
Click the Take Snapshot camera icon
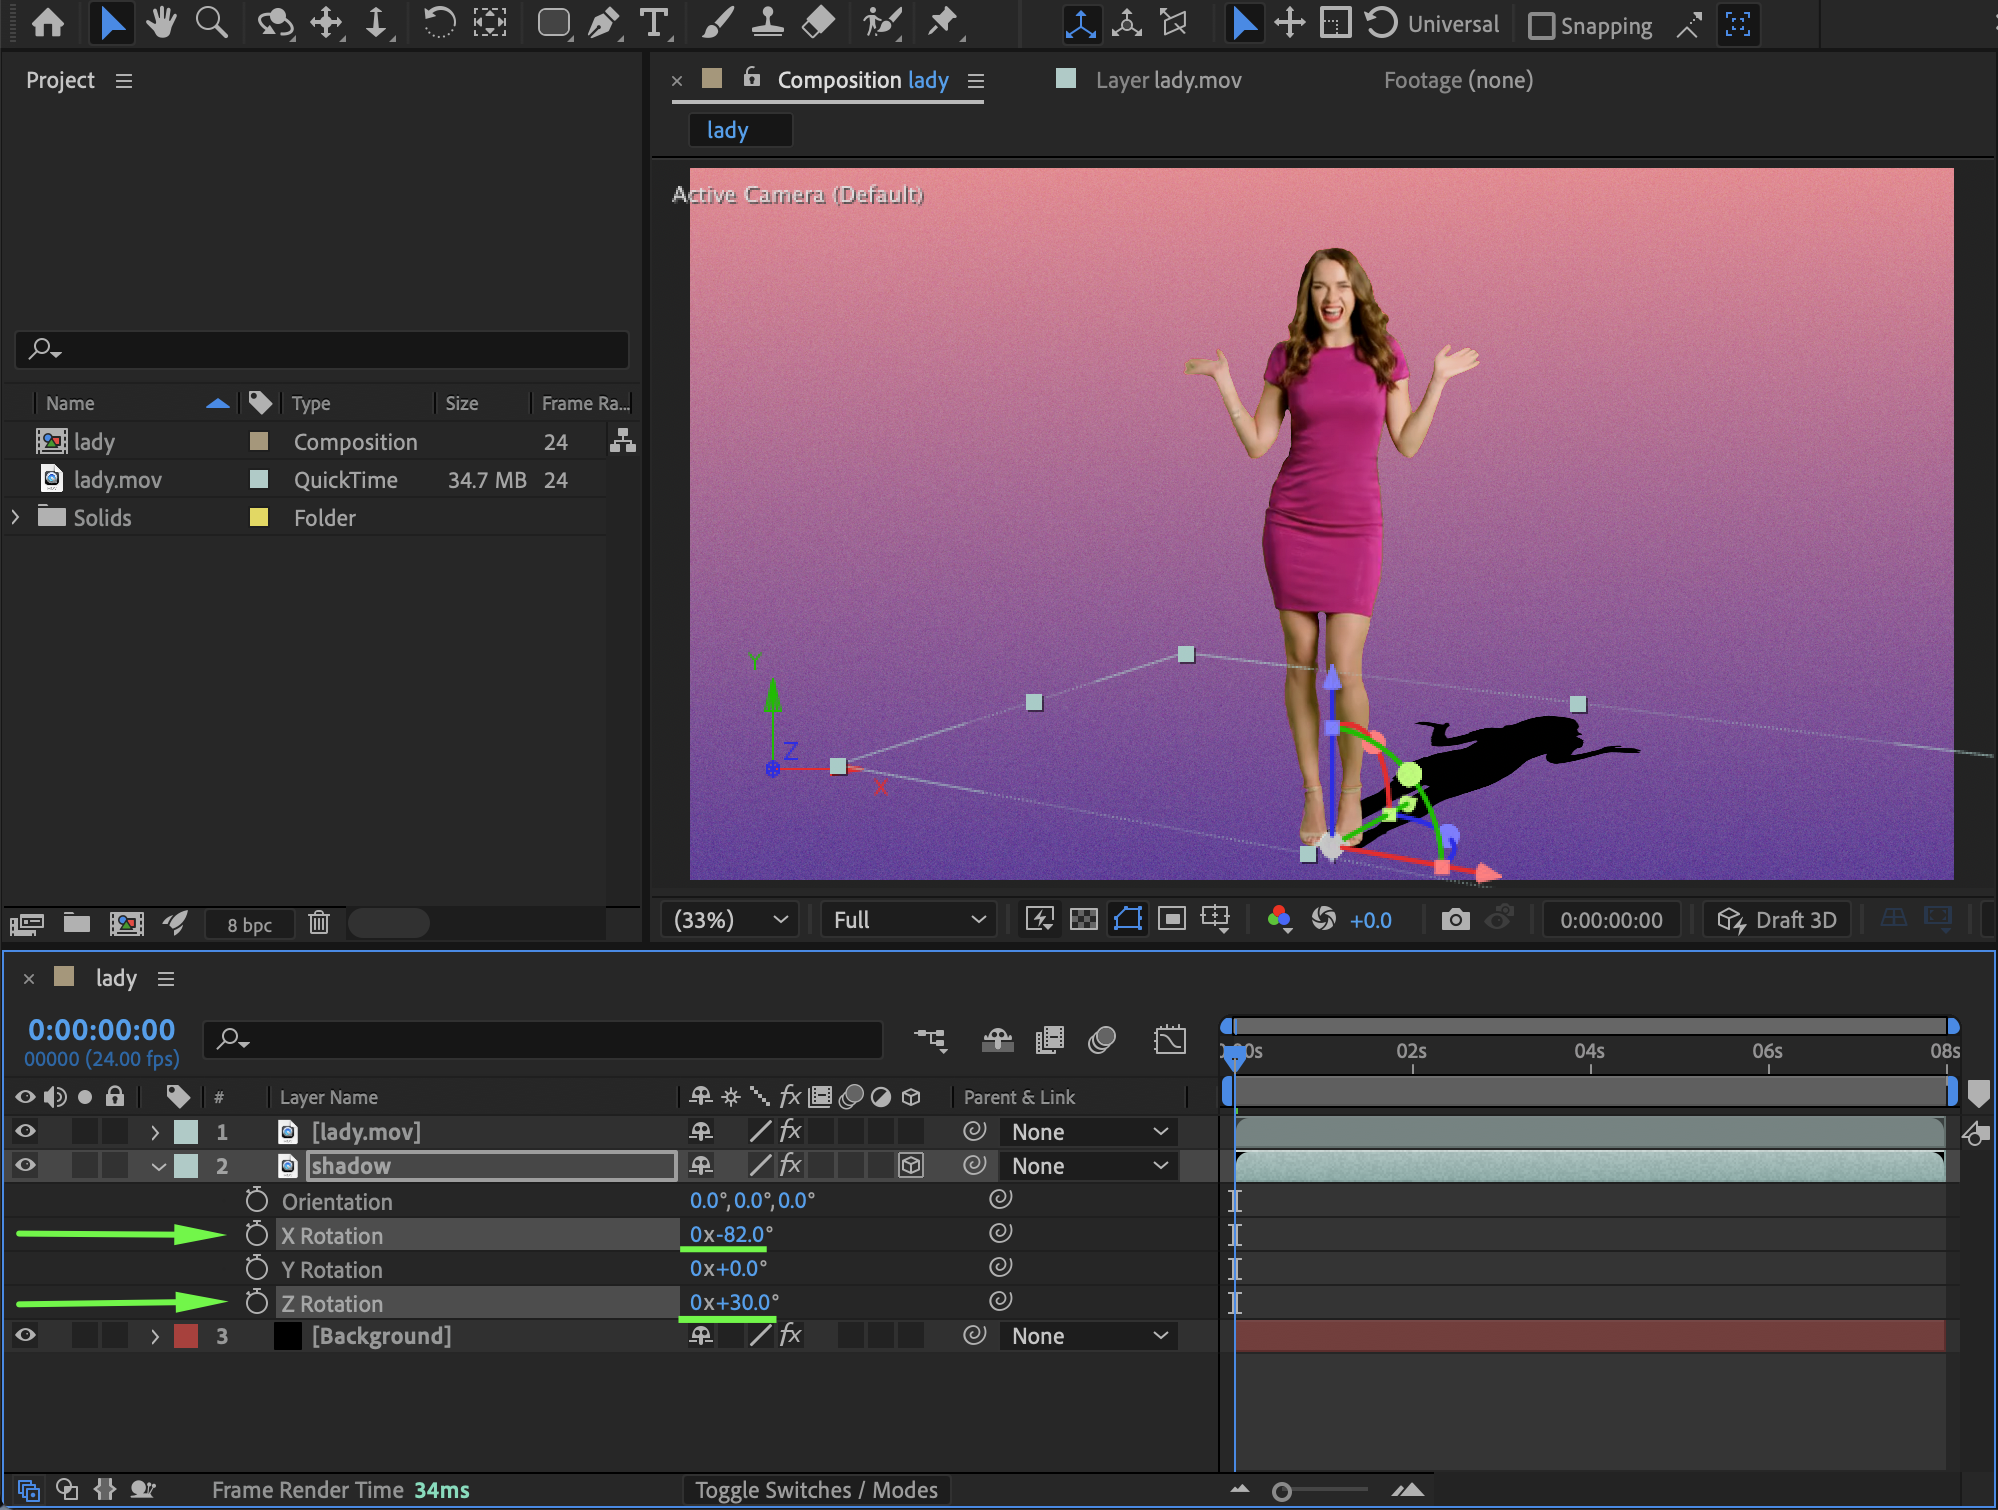click(x=1455, y=919)
